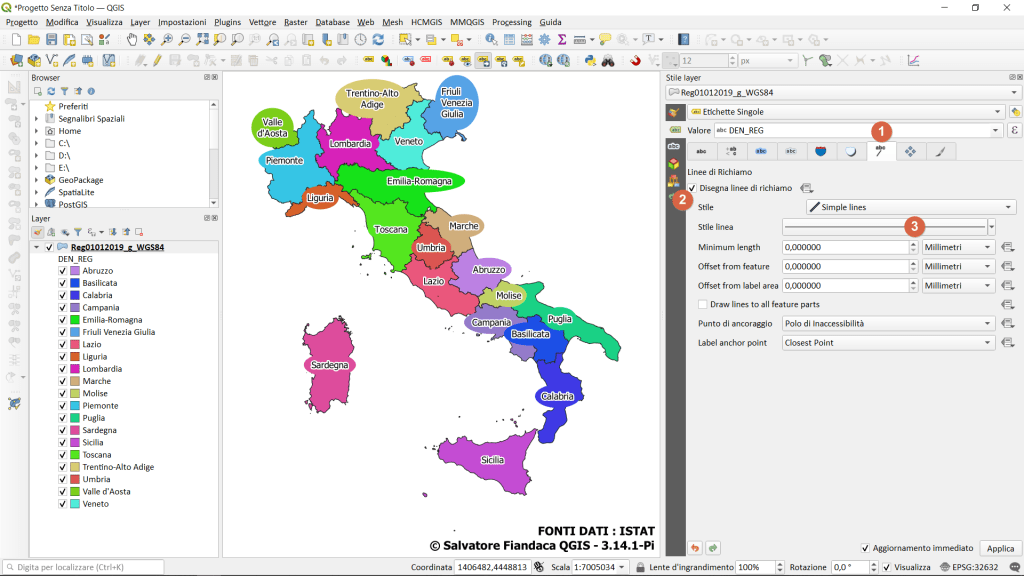The height and width of the screenshot is (576, 1024).
Task: Switch to the Shield background label tab
Action: (820, 151)
